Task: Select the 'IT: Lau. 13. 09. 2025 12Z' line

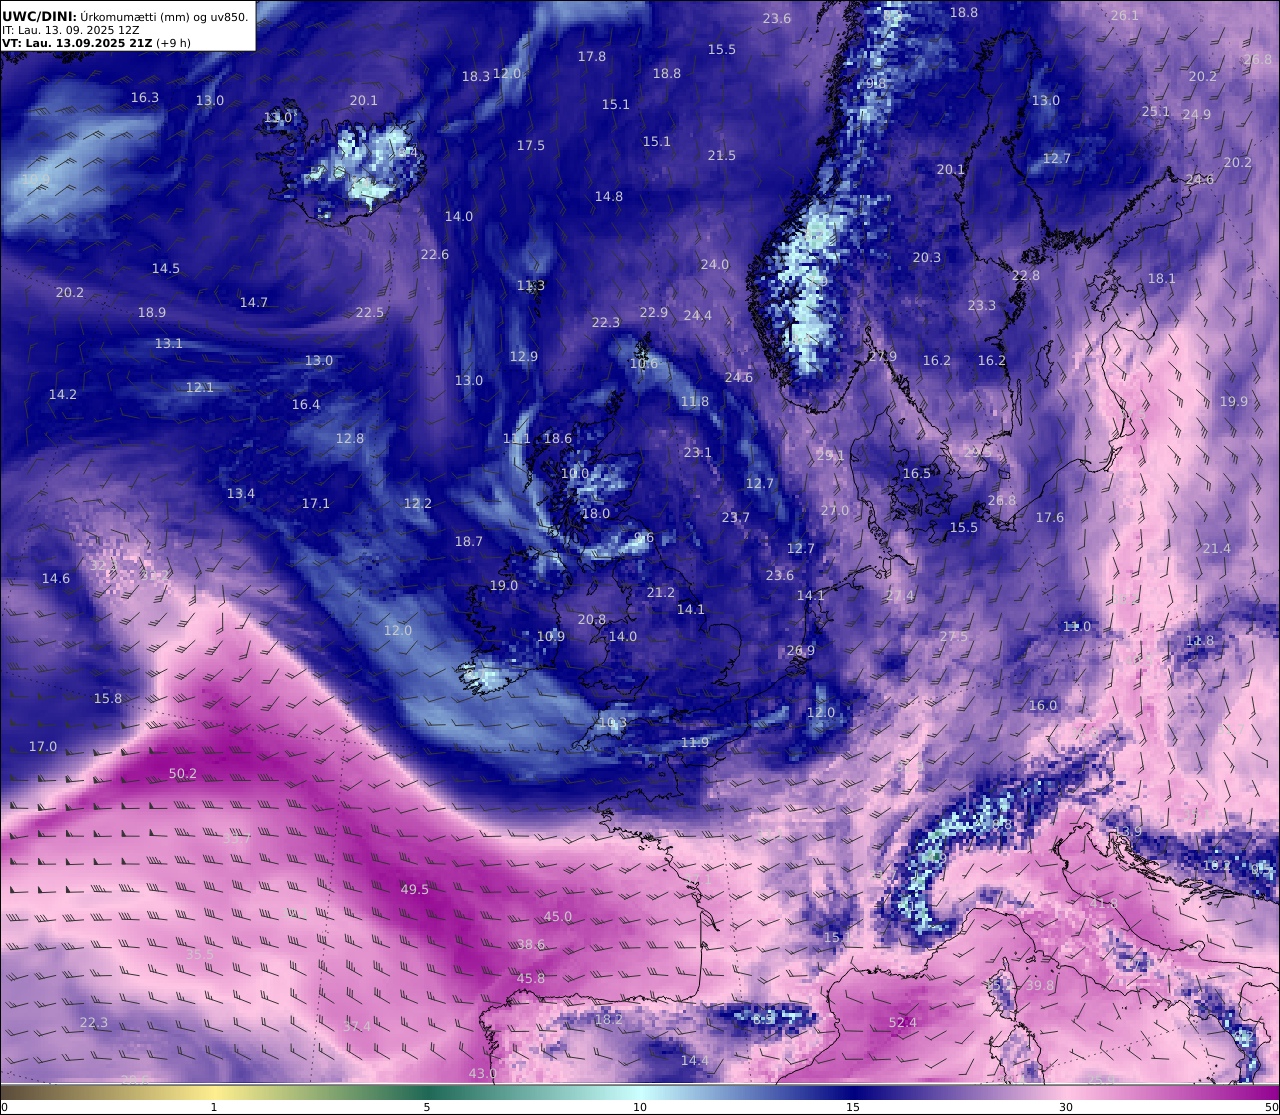Action: point(71,30)
